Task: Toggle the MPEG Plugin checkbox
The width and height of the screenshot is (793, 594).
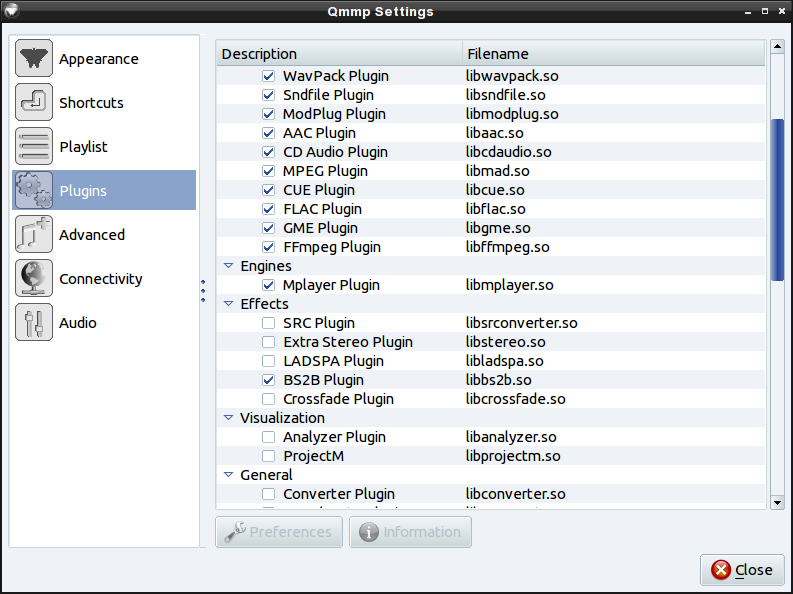Action: (x=269, y=171)
